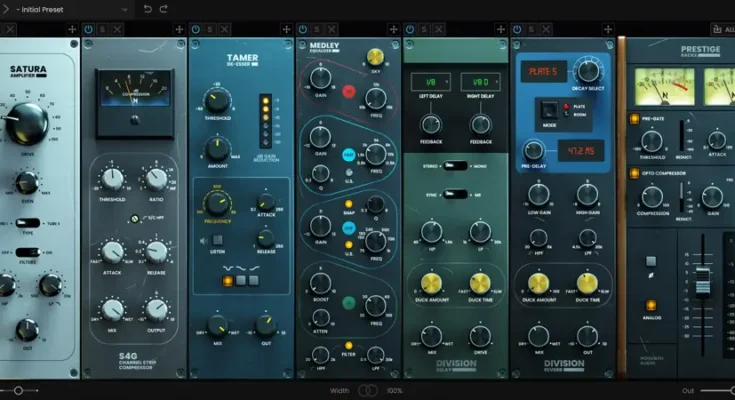Toggle the Opto Compressor on Prestige Racks

(x=633, y=172)
